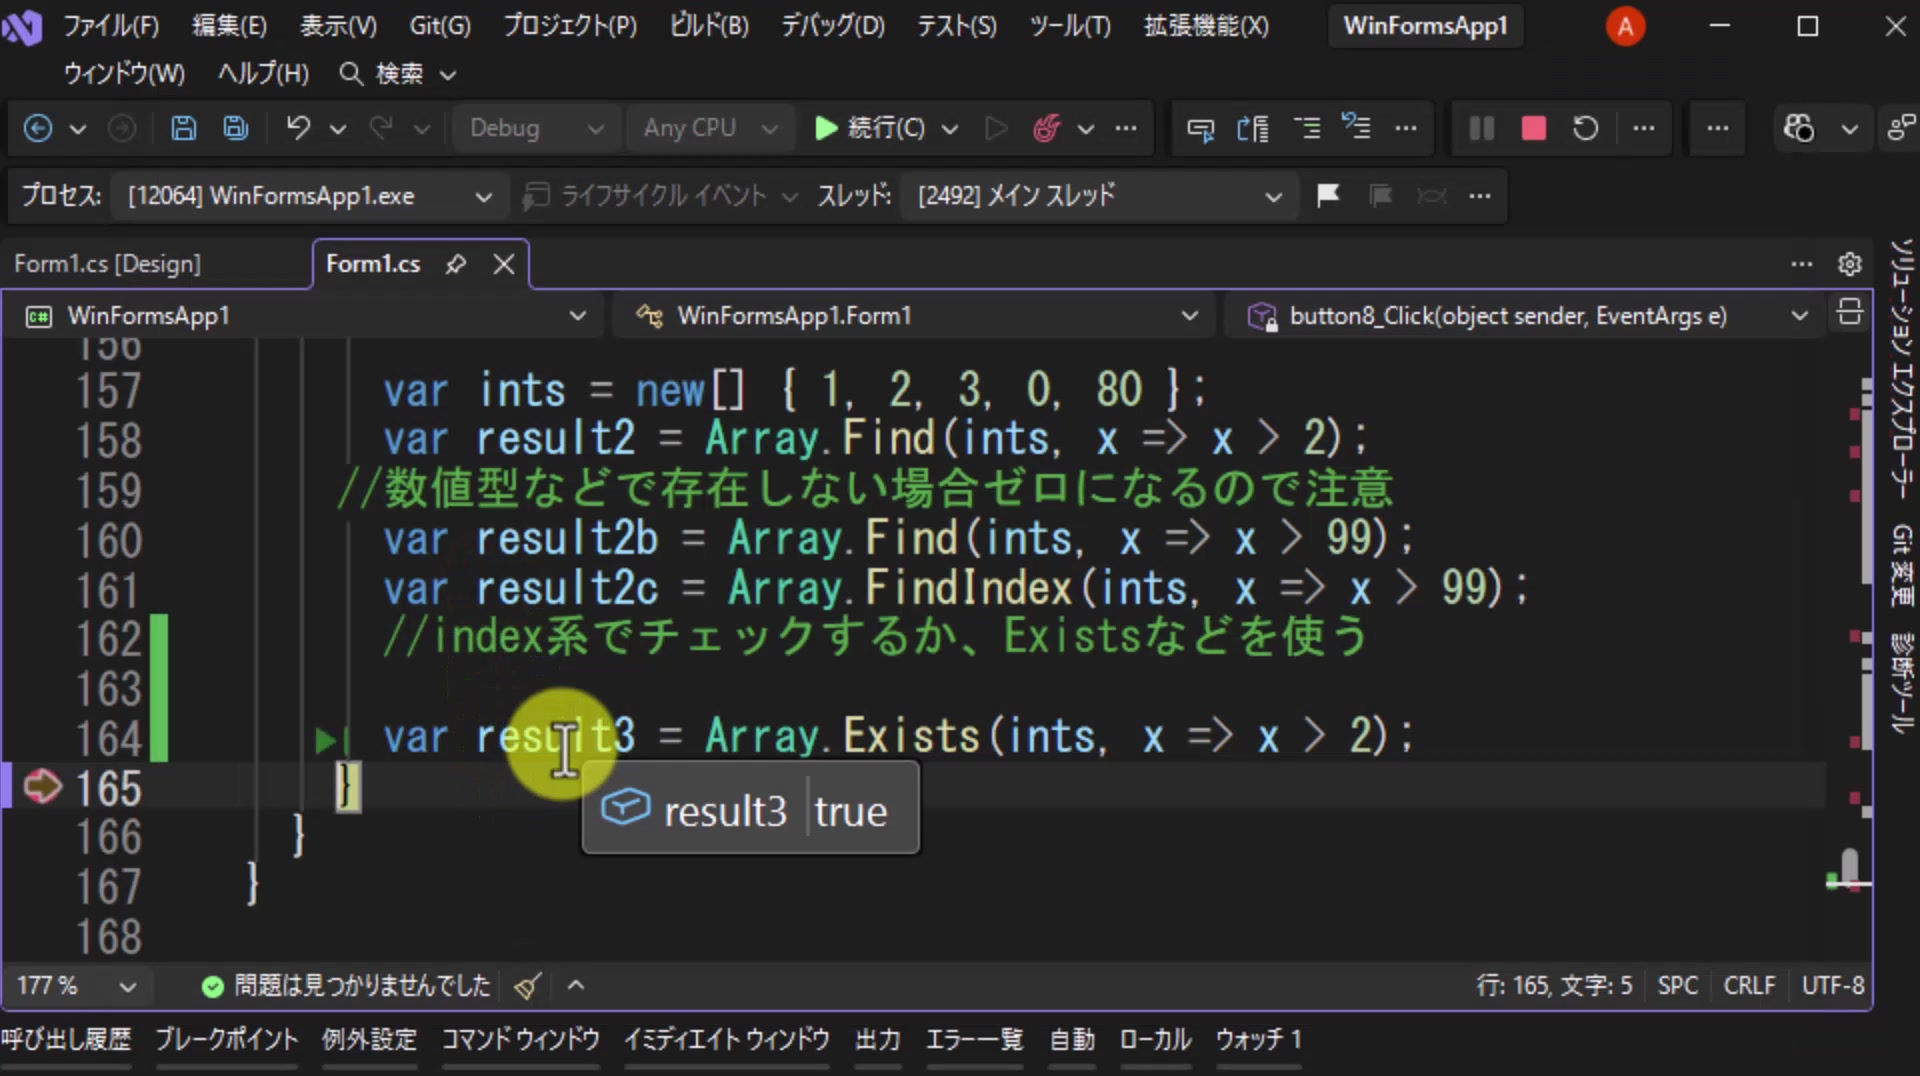Show the ローカル locals window tab
The image size is (1920, 1076).
pyautogui.click(x=1155, y=1040)
